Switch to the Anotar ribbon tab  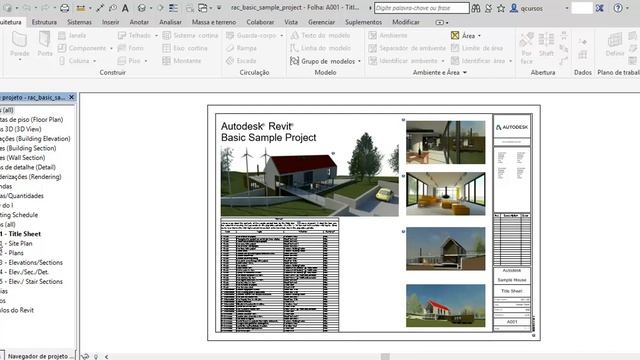(139, 22)
